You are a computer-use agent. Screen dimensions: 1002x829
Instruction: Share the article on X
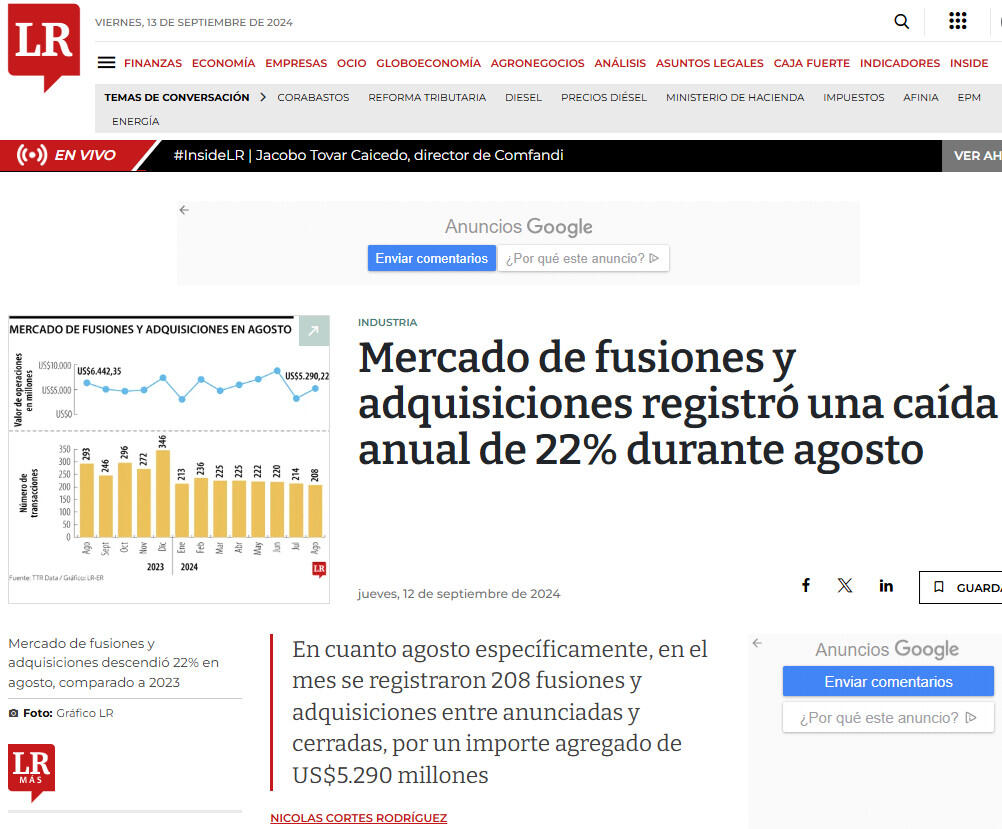[x=845, y=586]
